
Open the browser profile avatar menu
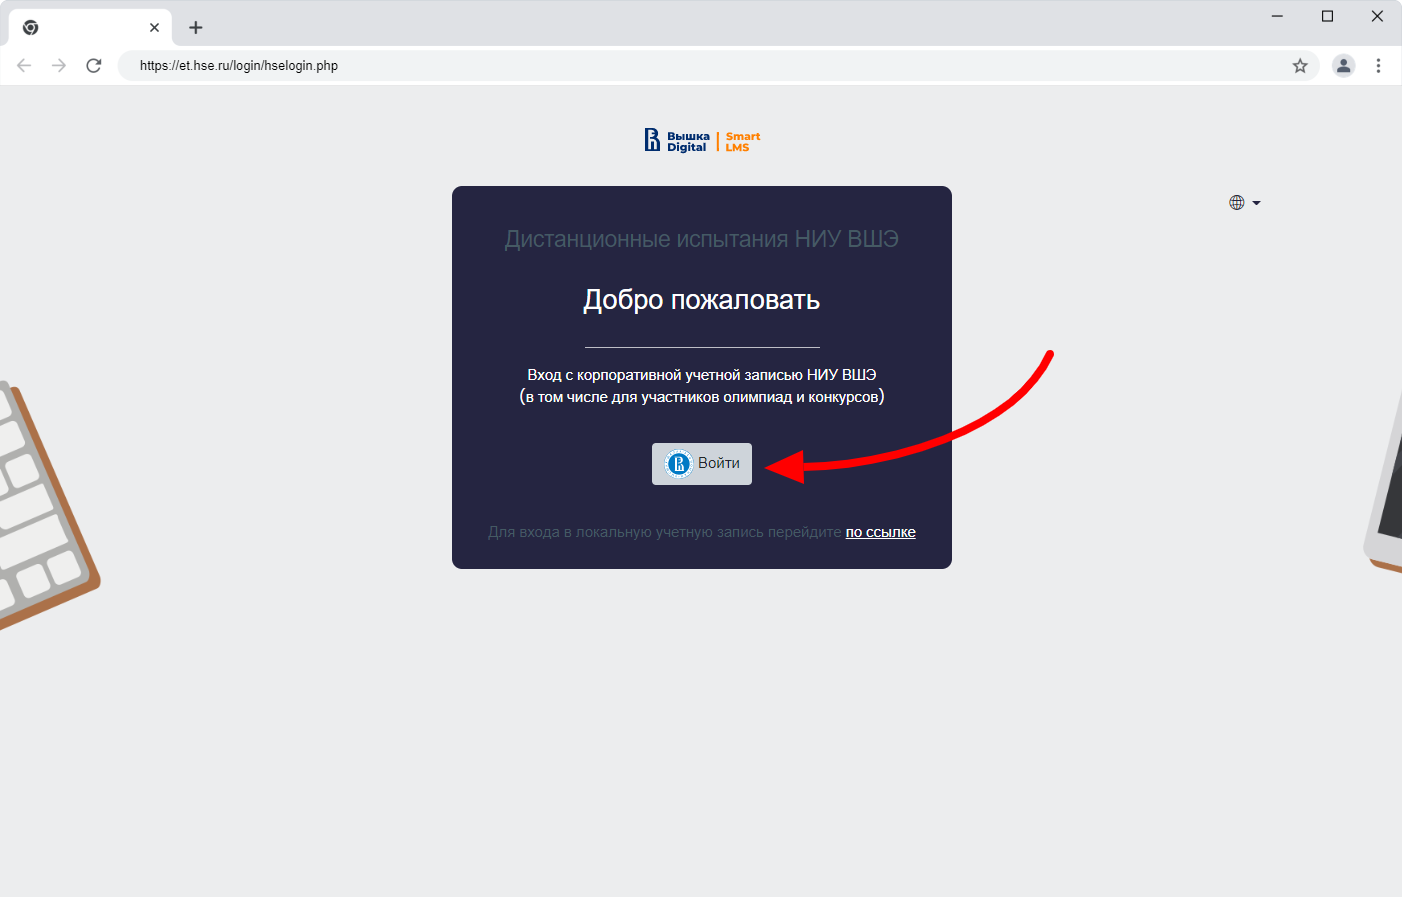click(1344, 66)
